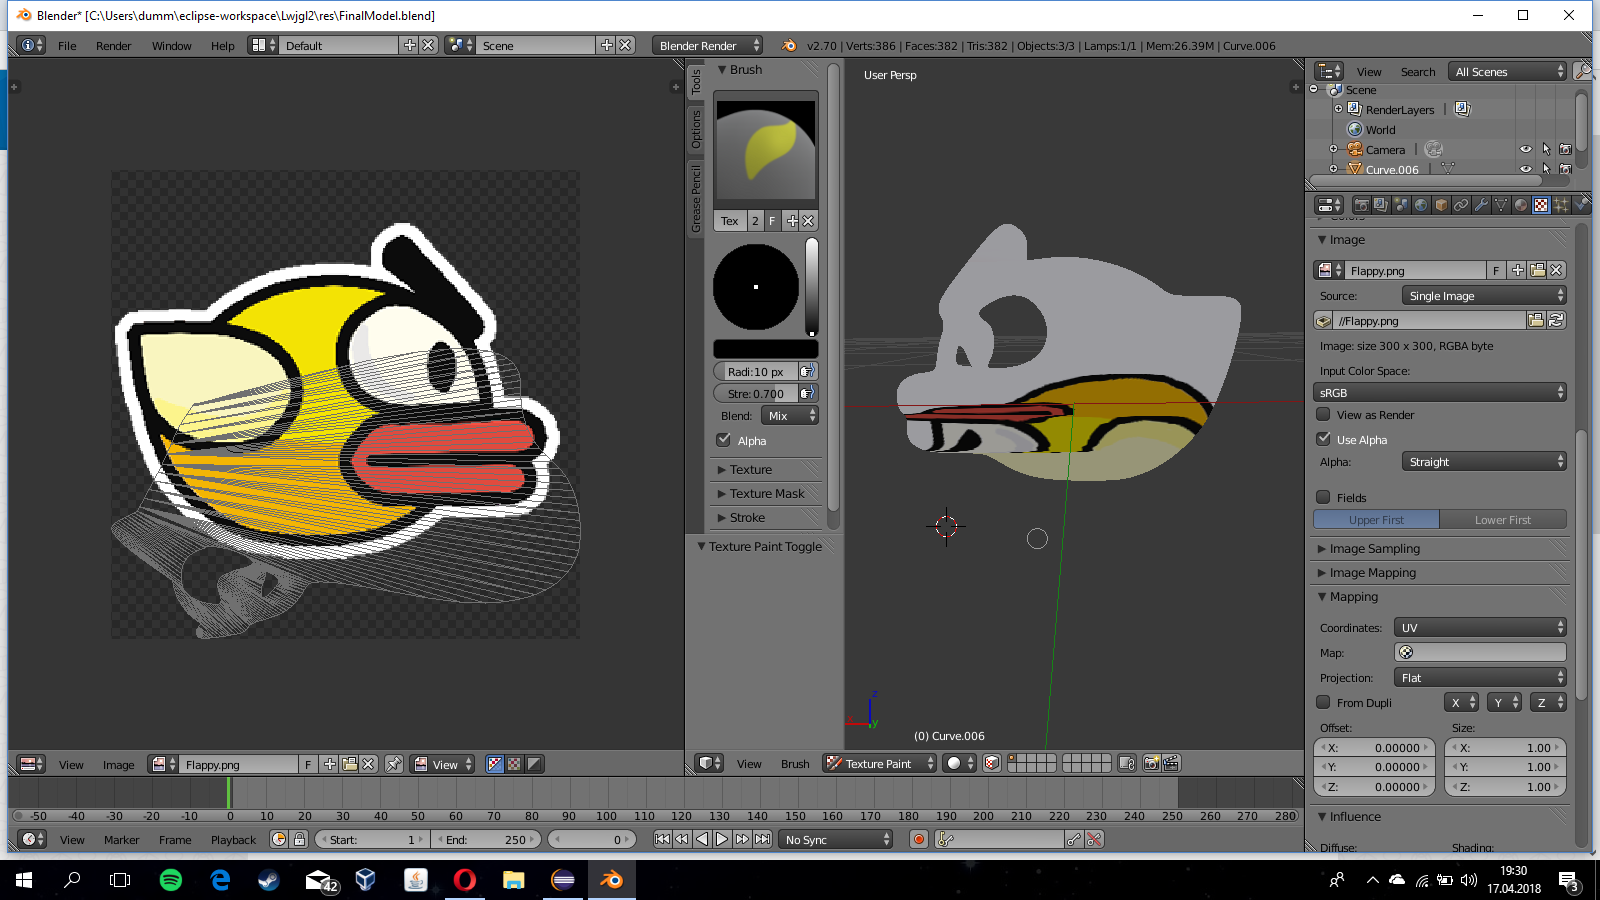Jump to the end frame in timeline
Image resolution: width=1600 pixels, height=900 pixels.
pos(762,839)
